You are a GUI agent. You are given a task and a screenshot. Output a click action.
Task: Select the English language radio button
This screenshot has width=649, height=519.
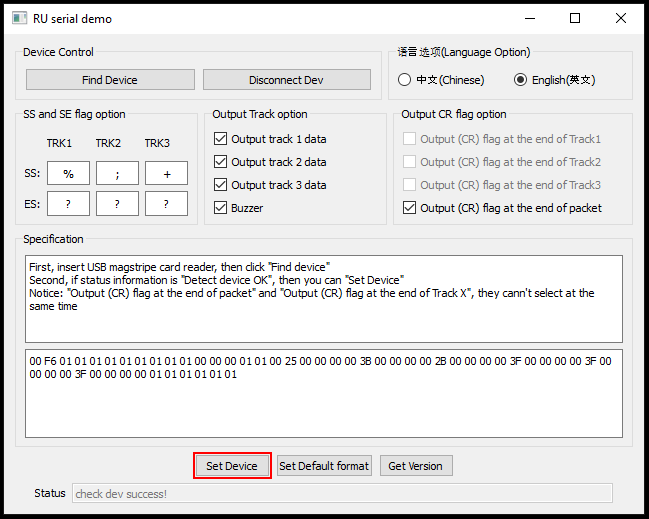520,80
